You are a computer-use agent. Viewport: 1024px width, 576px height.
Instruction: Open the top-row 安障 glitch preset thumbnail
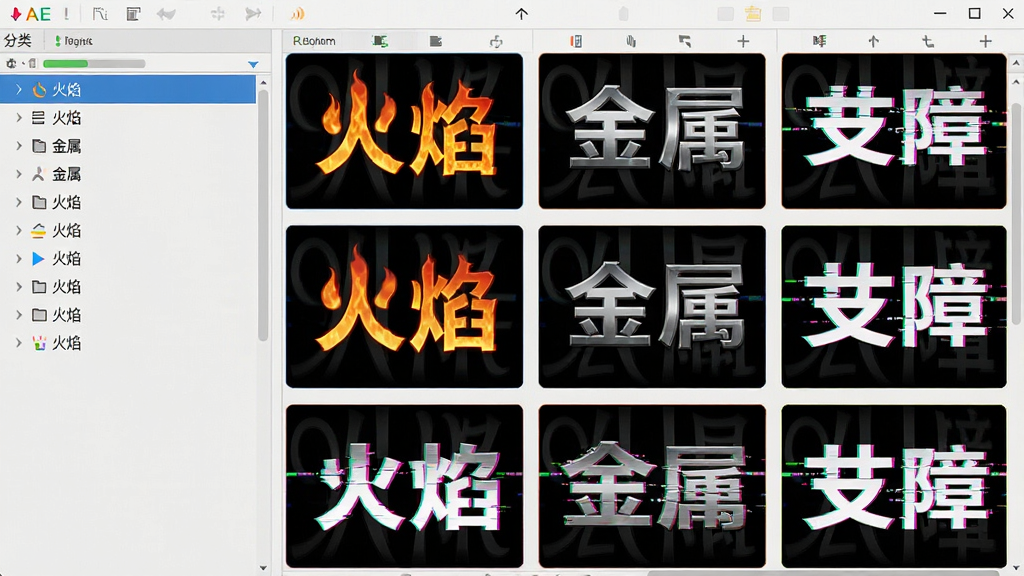point(893,131)
